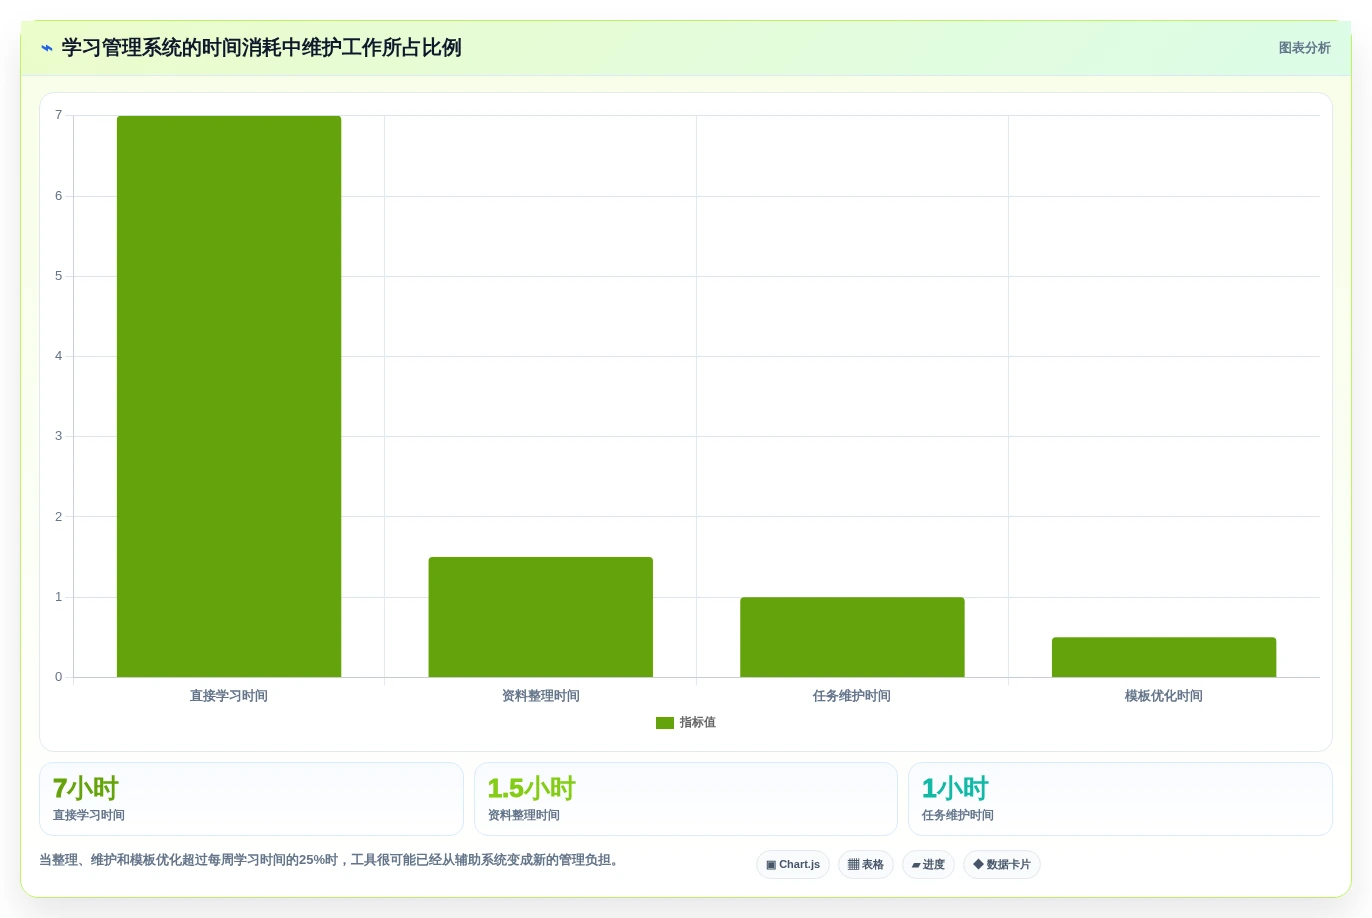1372x918 pixels.
Task: Click the Chart.js tag chip
Action: tap(793, 865)
